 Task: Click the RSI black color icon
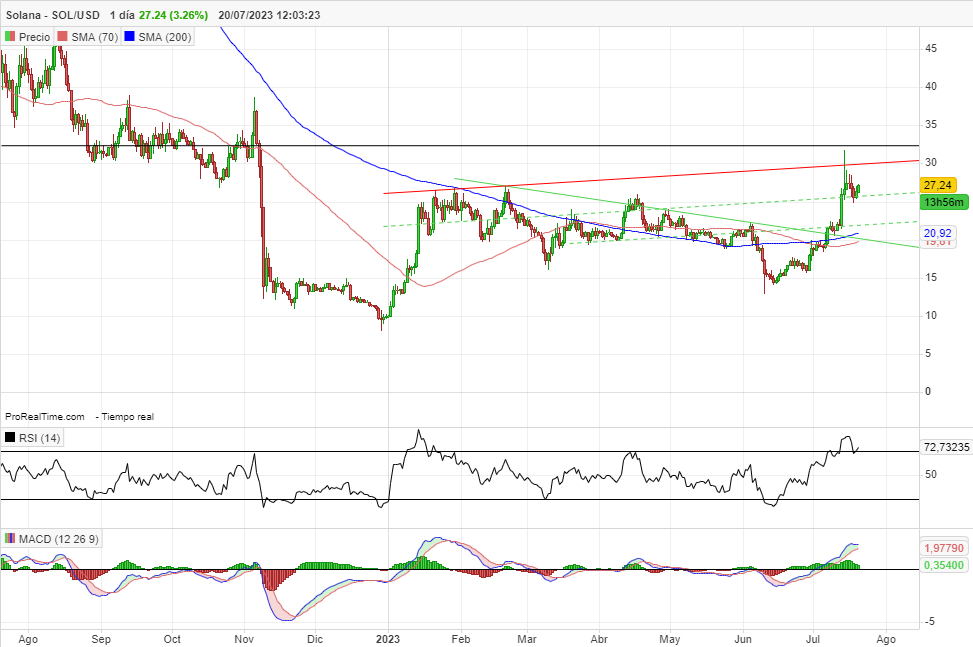(10, 437)
